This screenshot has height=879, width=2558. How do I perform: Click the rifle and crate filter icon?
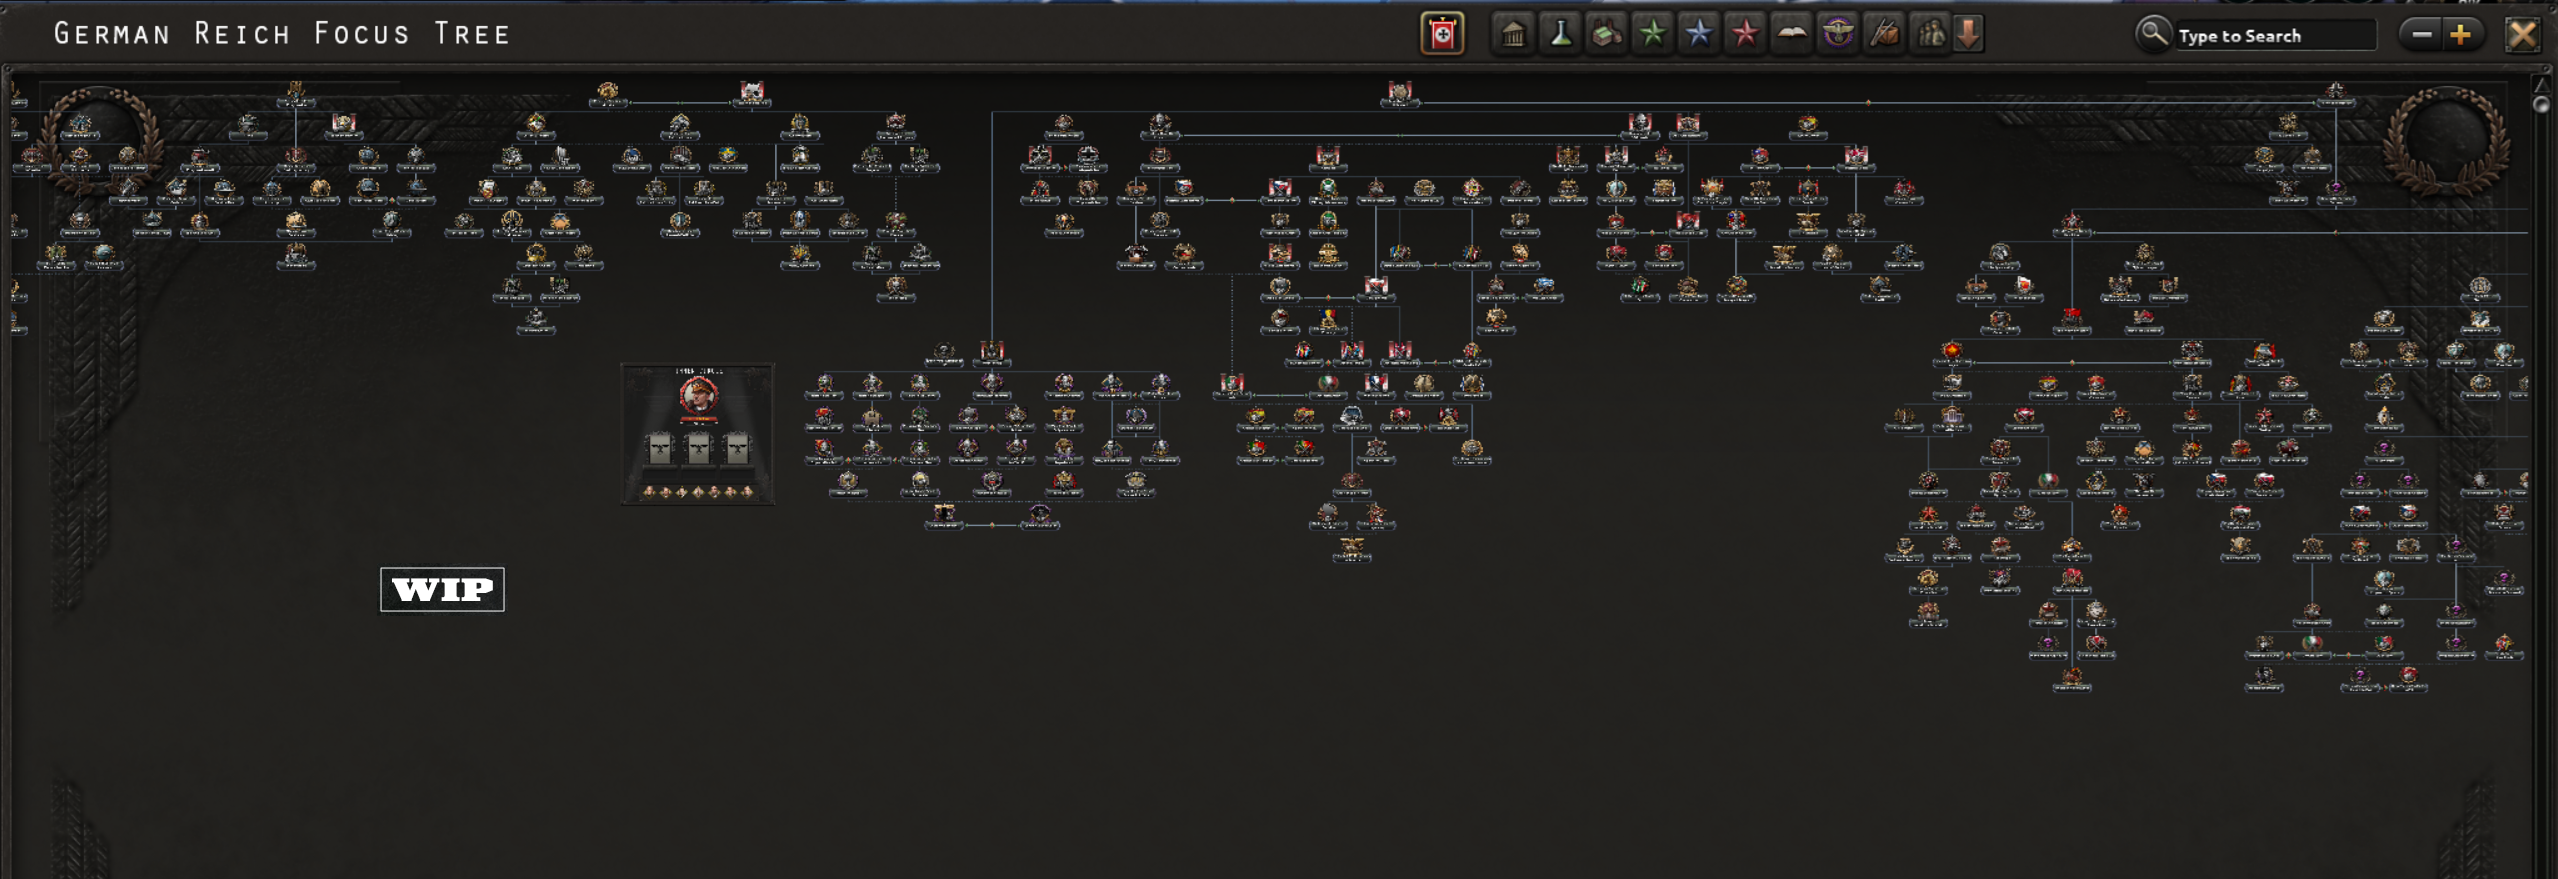[x=1884, y=35]
